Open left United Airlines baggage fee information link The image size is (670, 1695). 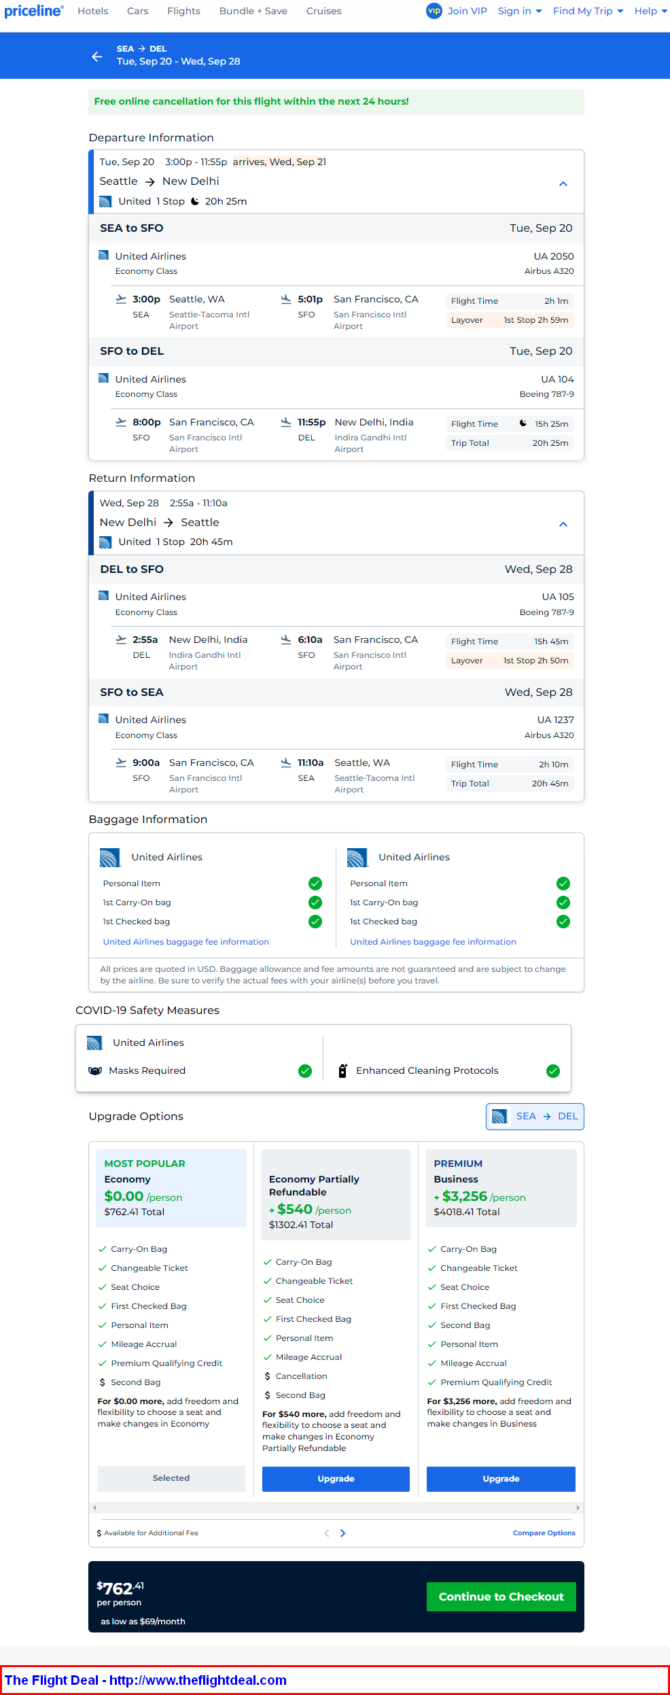pyautogui.click(x=186, y=941)
